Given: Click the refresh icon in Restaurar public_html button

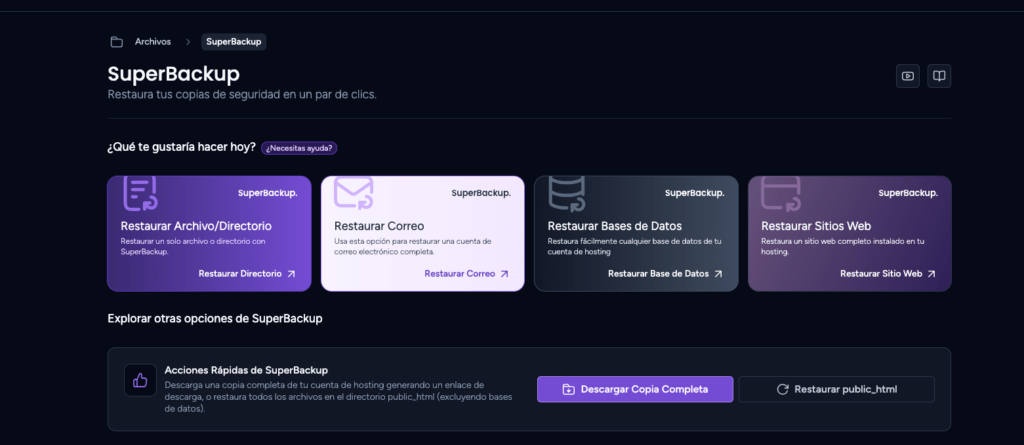Looking at the screenshot, I should (782, 389).
